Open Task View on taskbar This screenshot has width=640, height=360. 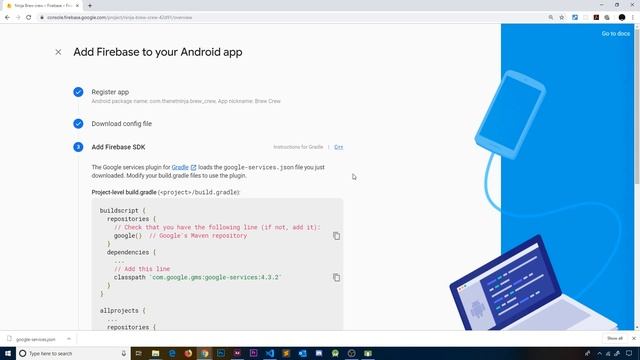[x=139, y=353]
